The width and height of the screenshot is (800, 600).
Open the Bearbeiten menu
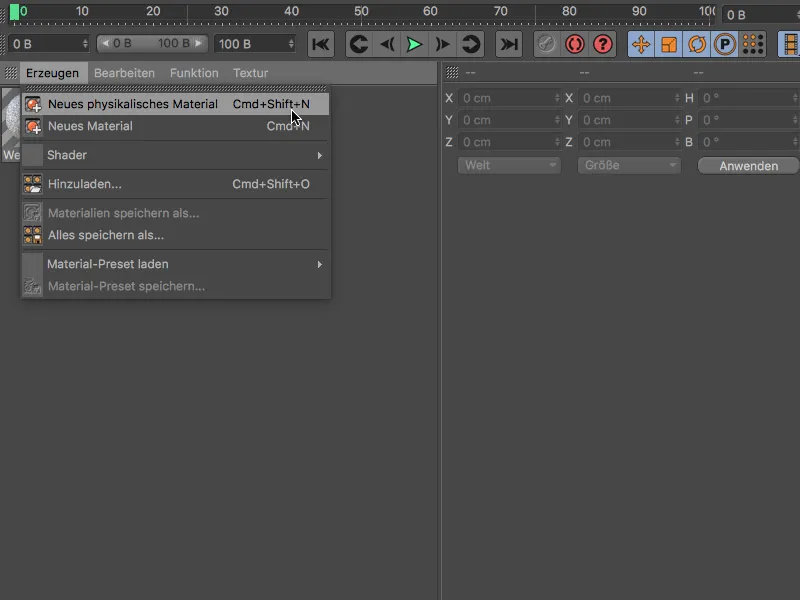123,72
